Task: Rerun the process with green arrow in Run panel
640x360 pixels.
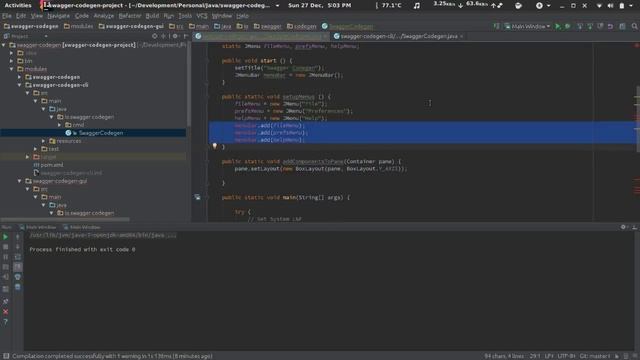Action: pos(5,237)
